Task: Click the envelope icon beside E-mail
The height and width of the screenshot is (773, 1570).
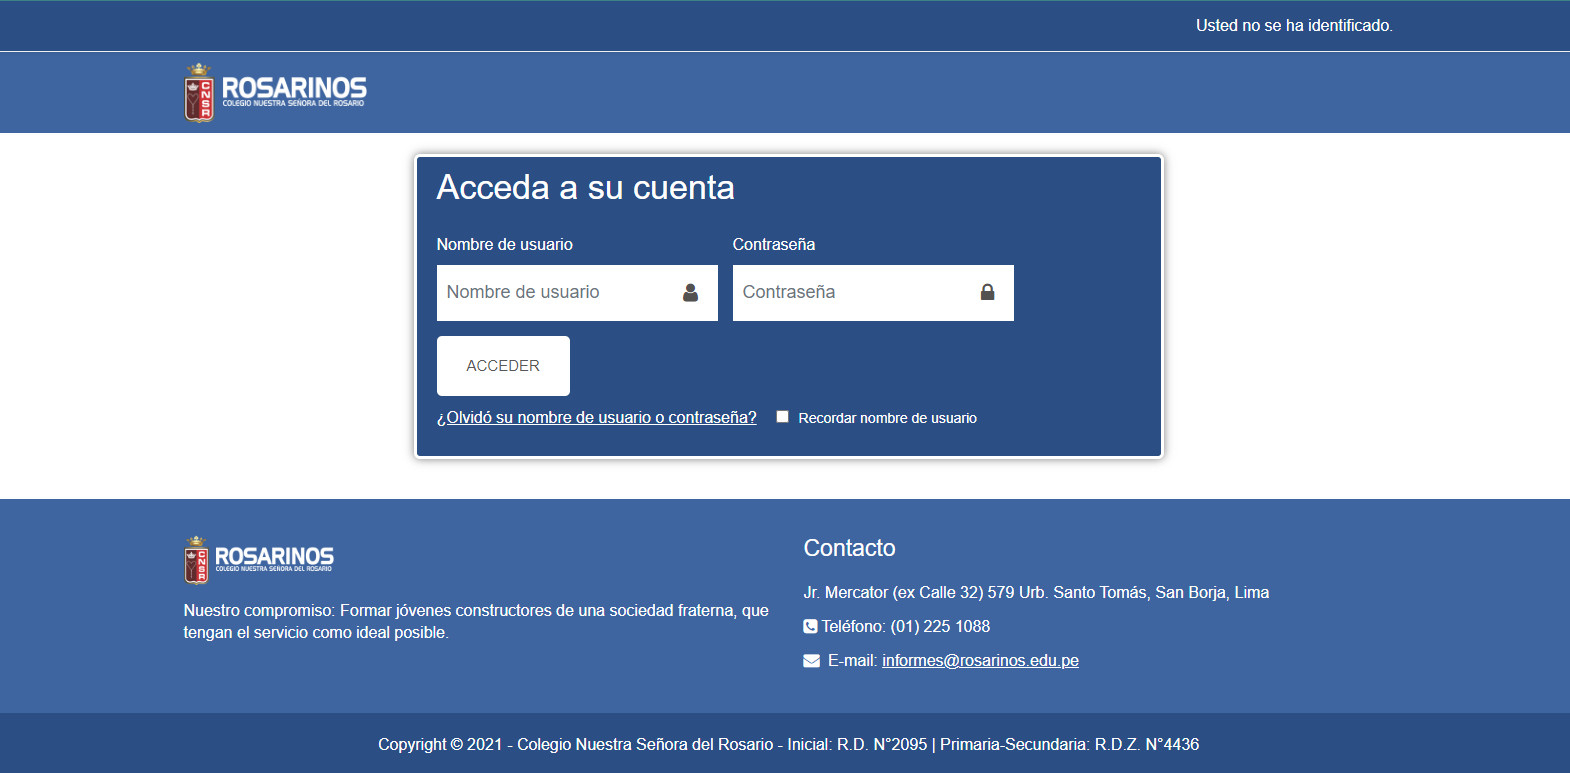Action: 811,661
